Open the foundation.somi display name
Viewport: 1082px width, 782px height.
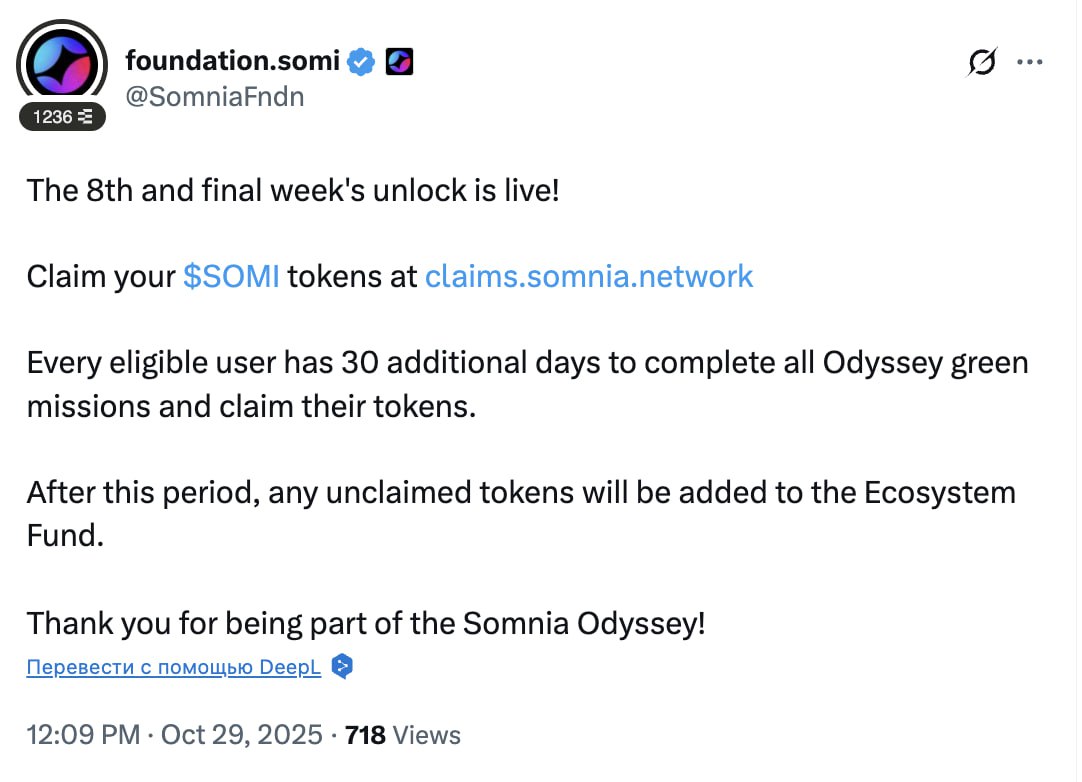pyautogui.click(x=233, y=61)
